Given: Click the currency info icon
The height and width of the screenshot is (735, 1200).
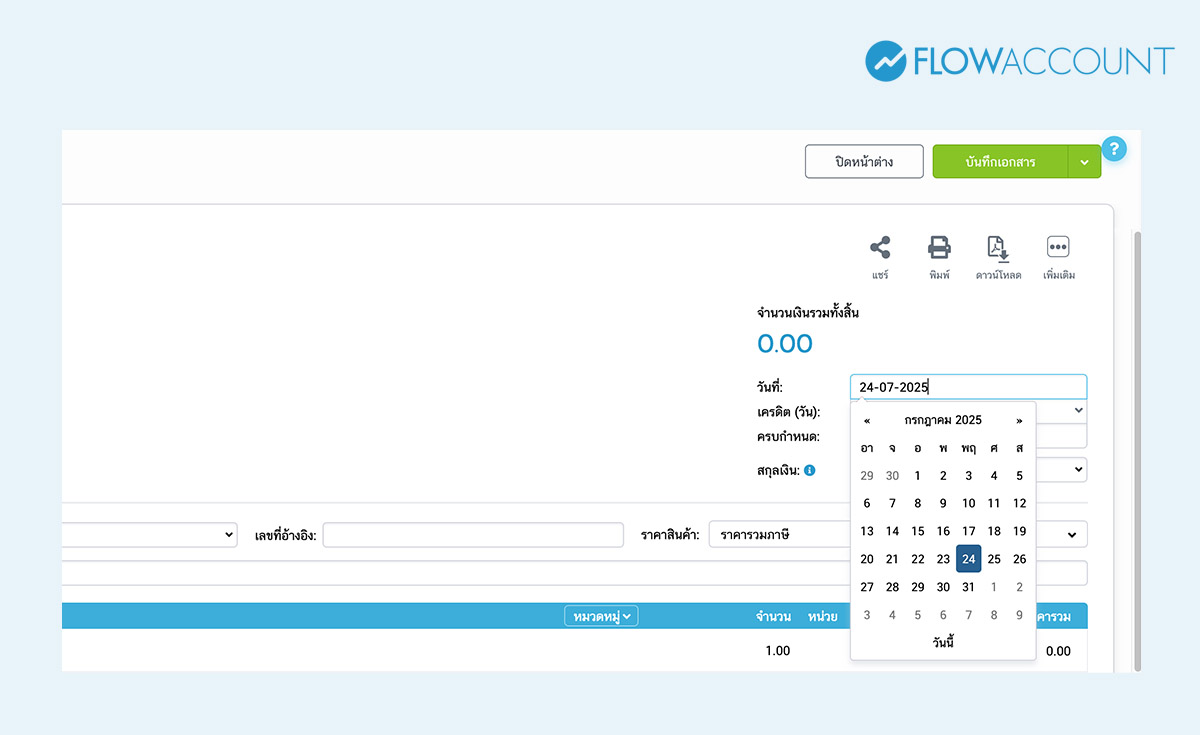Looking at the screenshot, I should click(810, 469).
